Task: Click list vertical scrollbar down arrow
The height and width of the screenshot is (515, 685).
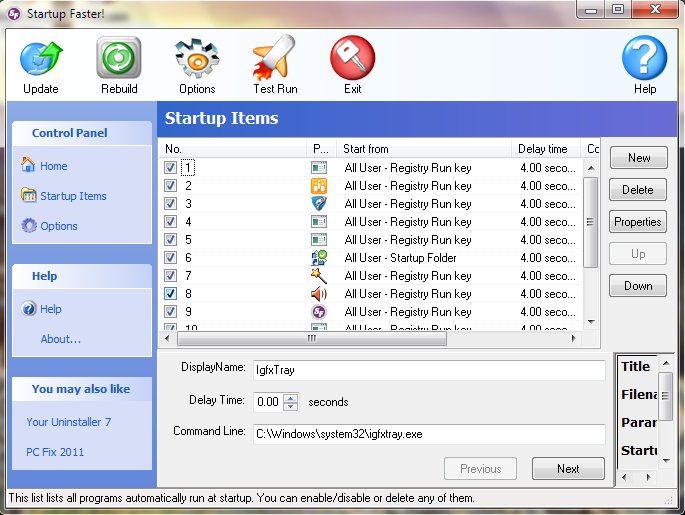Action: click(x=591, y=322)
